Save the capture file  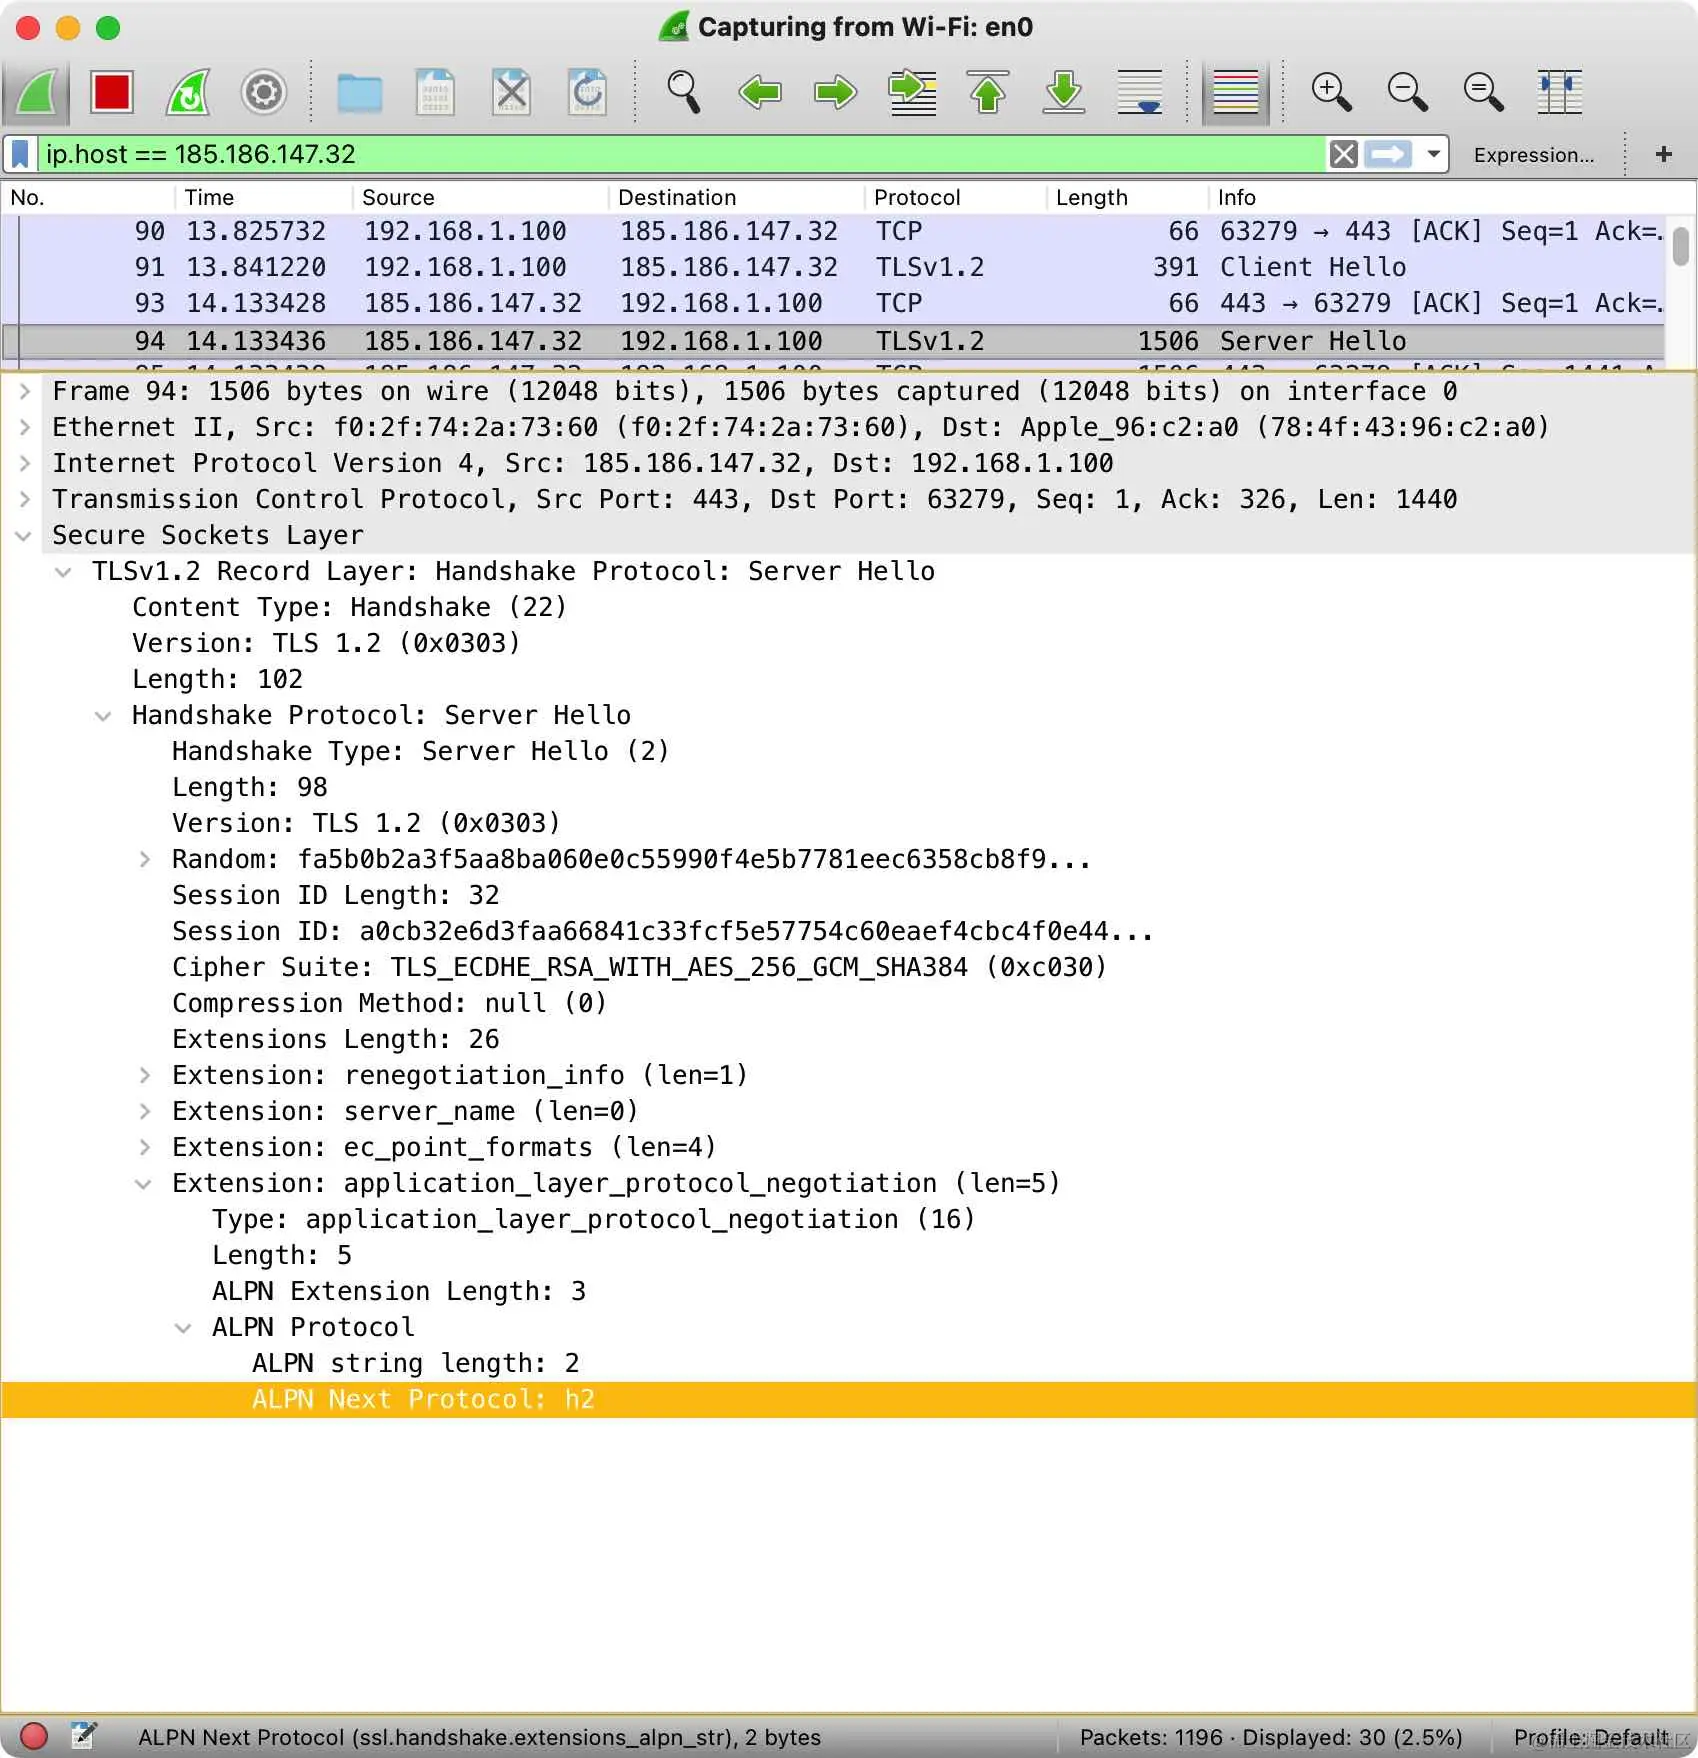pyautogui.click(x=435, y=93)
